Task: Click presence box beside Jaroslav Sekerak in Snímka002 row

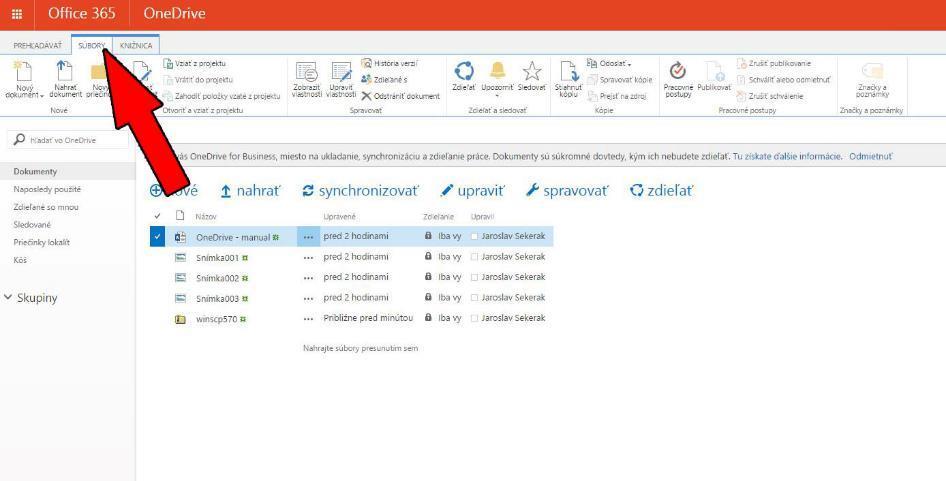Action: tap(474, 277)
